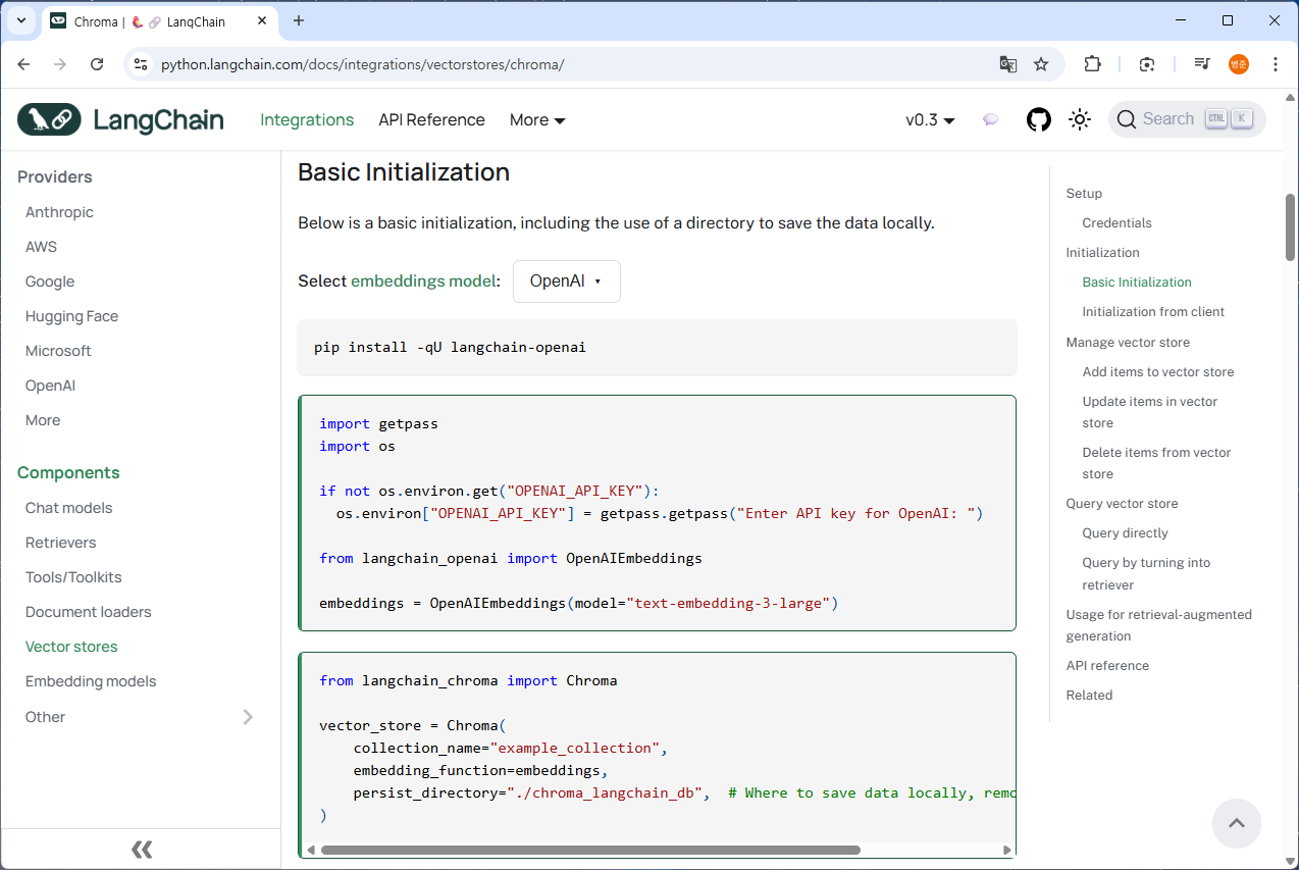Screen dimensions: 1299x870
Task: Open the site information icon in address bar
Action: click(141, 64)
